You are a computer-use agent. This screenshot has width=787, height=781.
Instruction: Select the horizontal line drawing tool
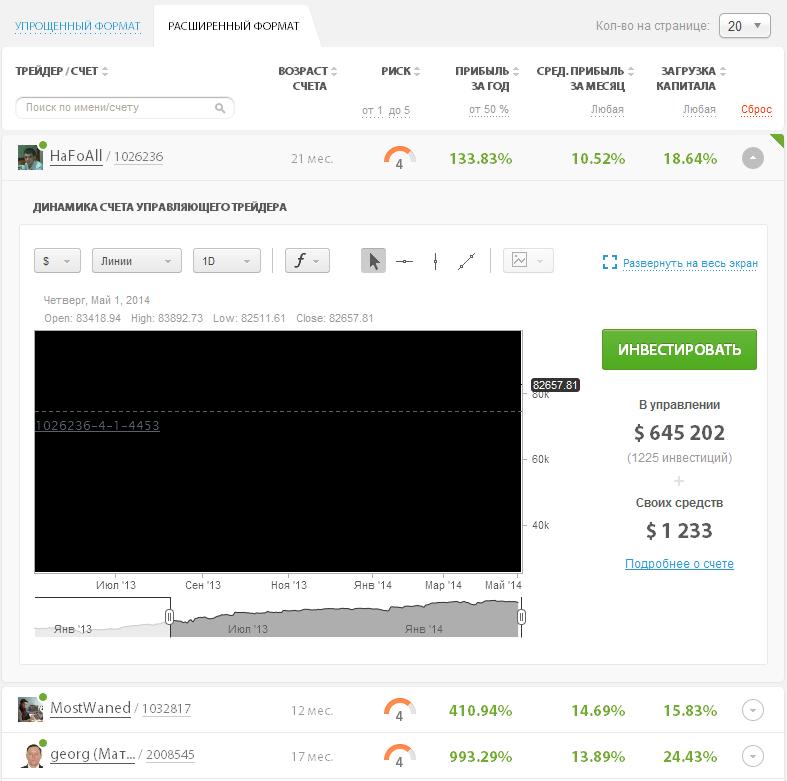[x=404, y=261]
